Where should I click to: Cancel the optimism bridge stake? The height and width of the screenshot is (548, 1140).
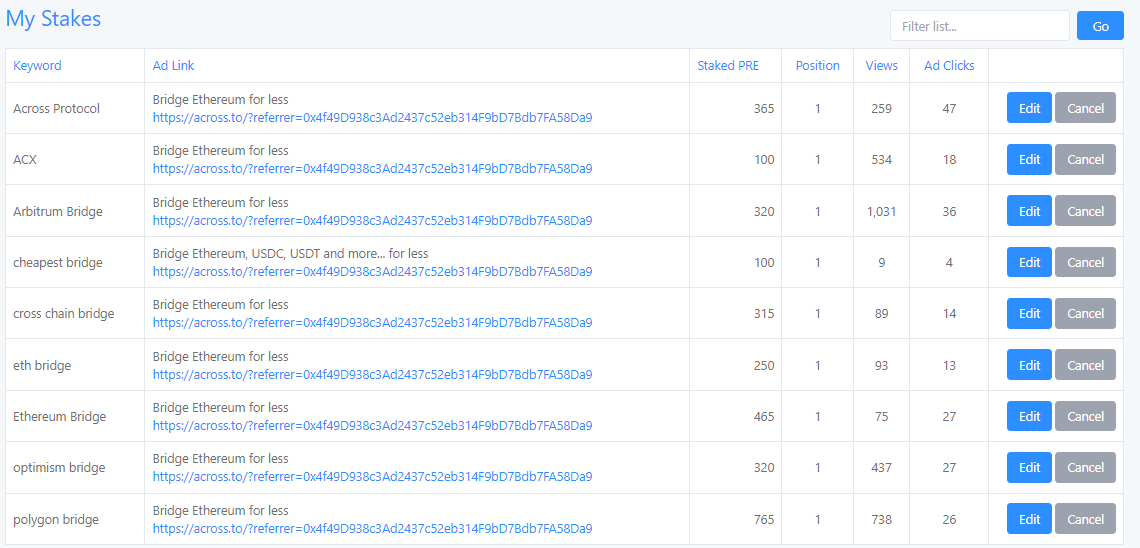[x=1085, y=467]
